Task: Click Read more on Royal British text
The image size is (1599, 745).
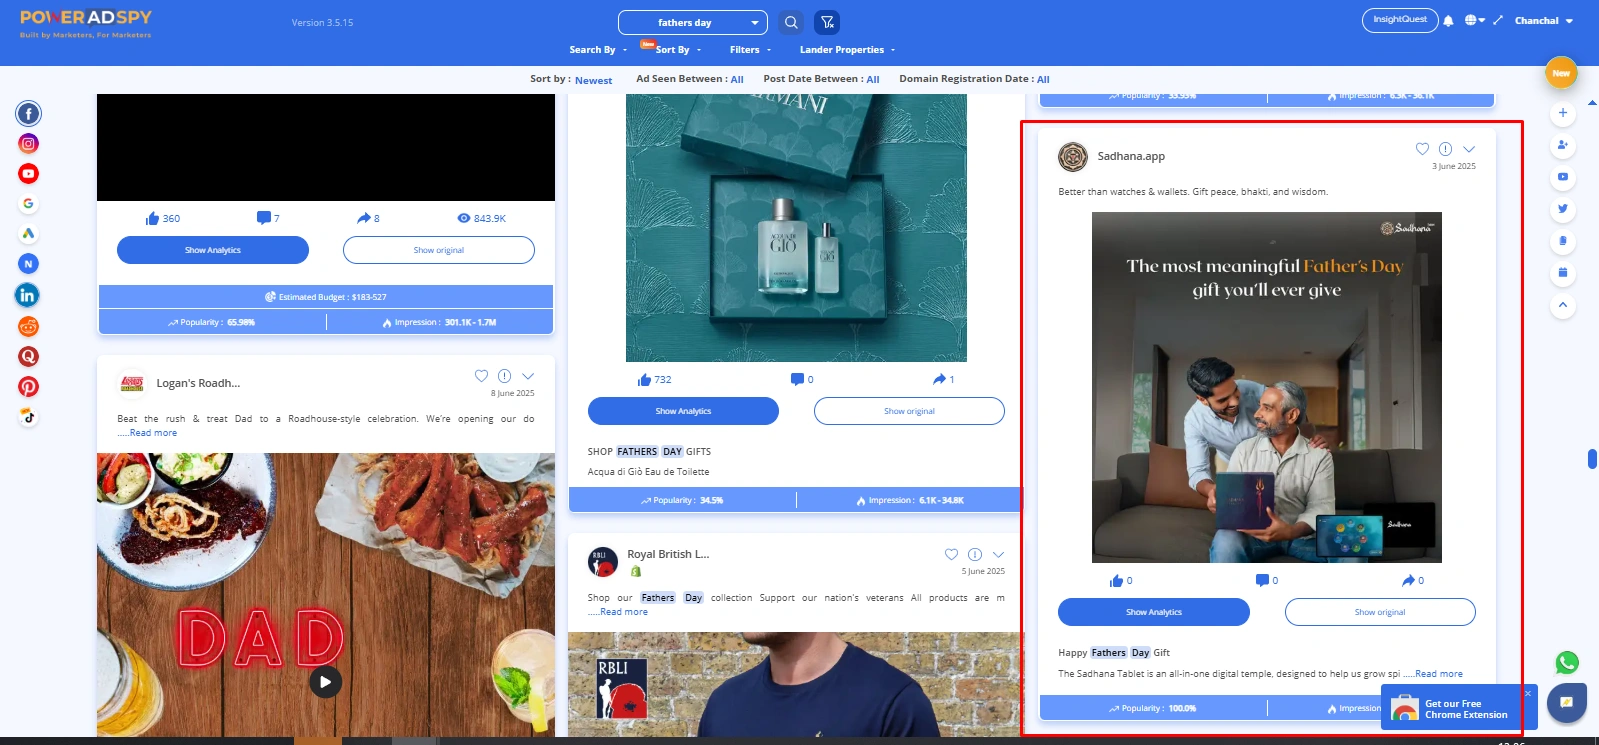Action: pos(623,612)
